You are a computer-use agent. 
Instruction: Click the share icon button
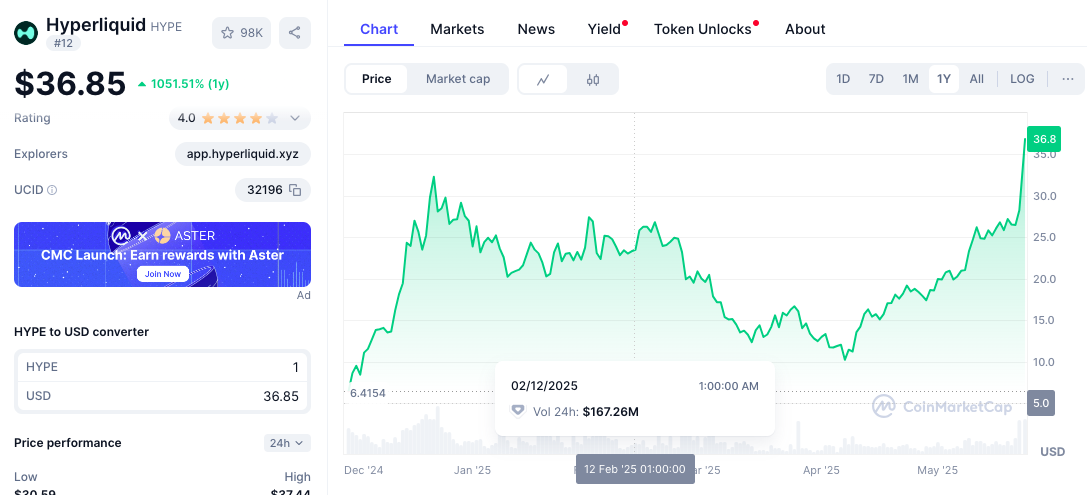(x=294, y=33)
